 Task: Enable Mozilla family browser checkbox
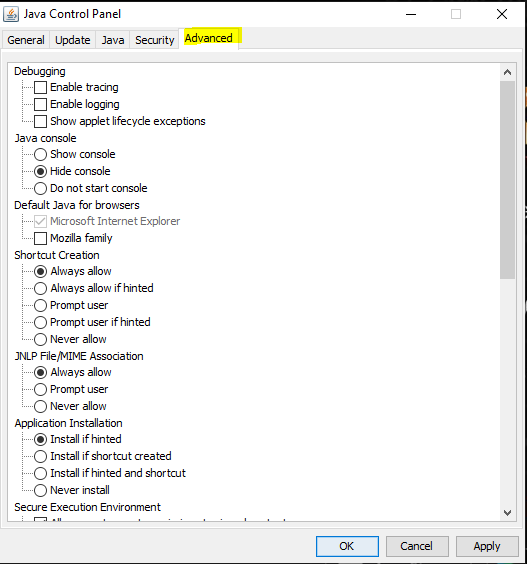(x=40, y=238)
